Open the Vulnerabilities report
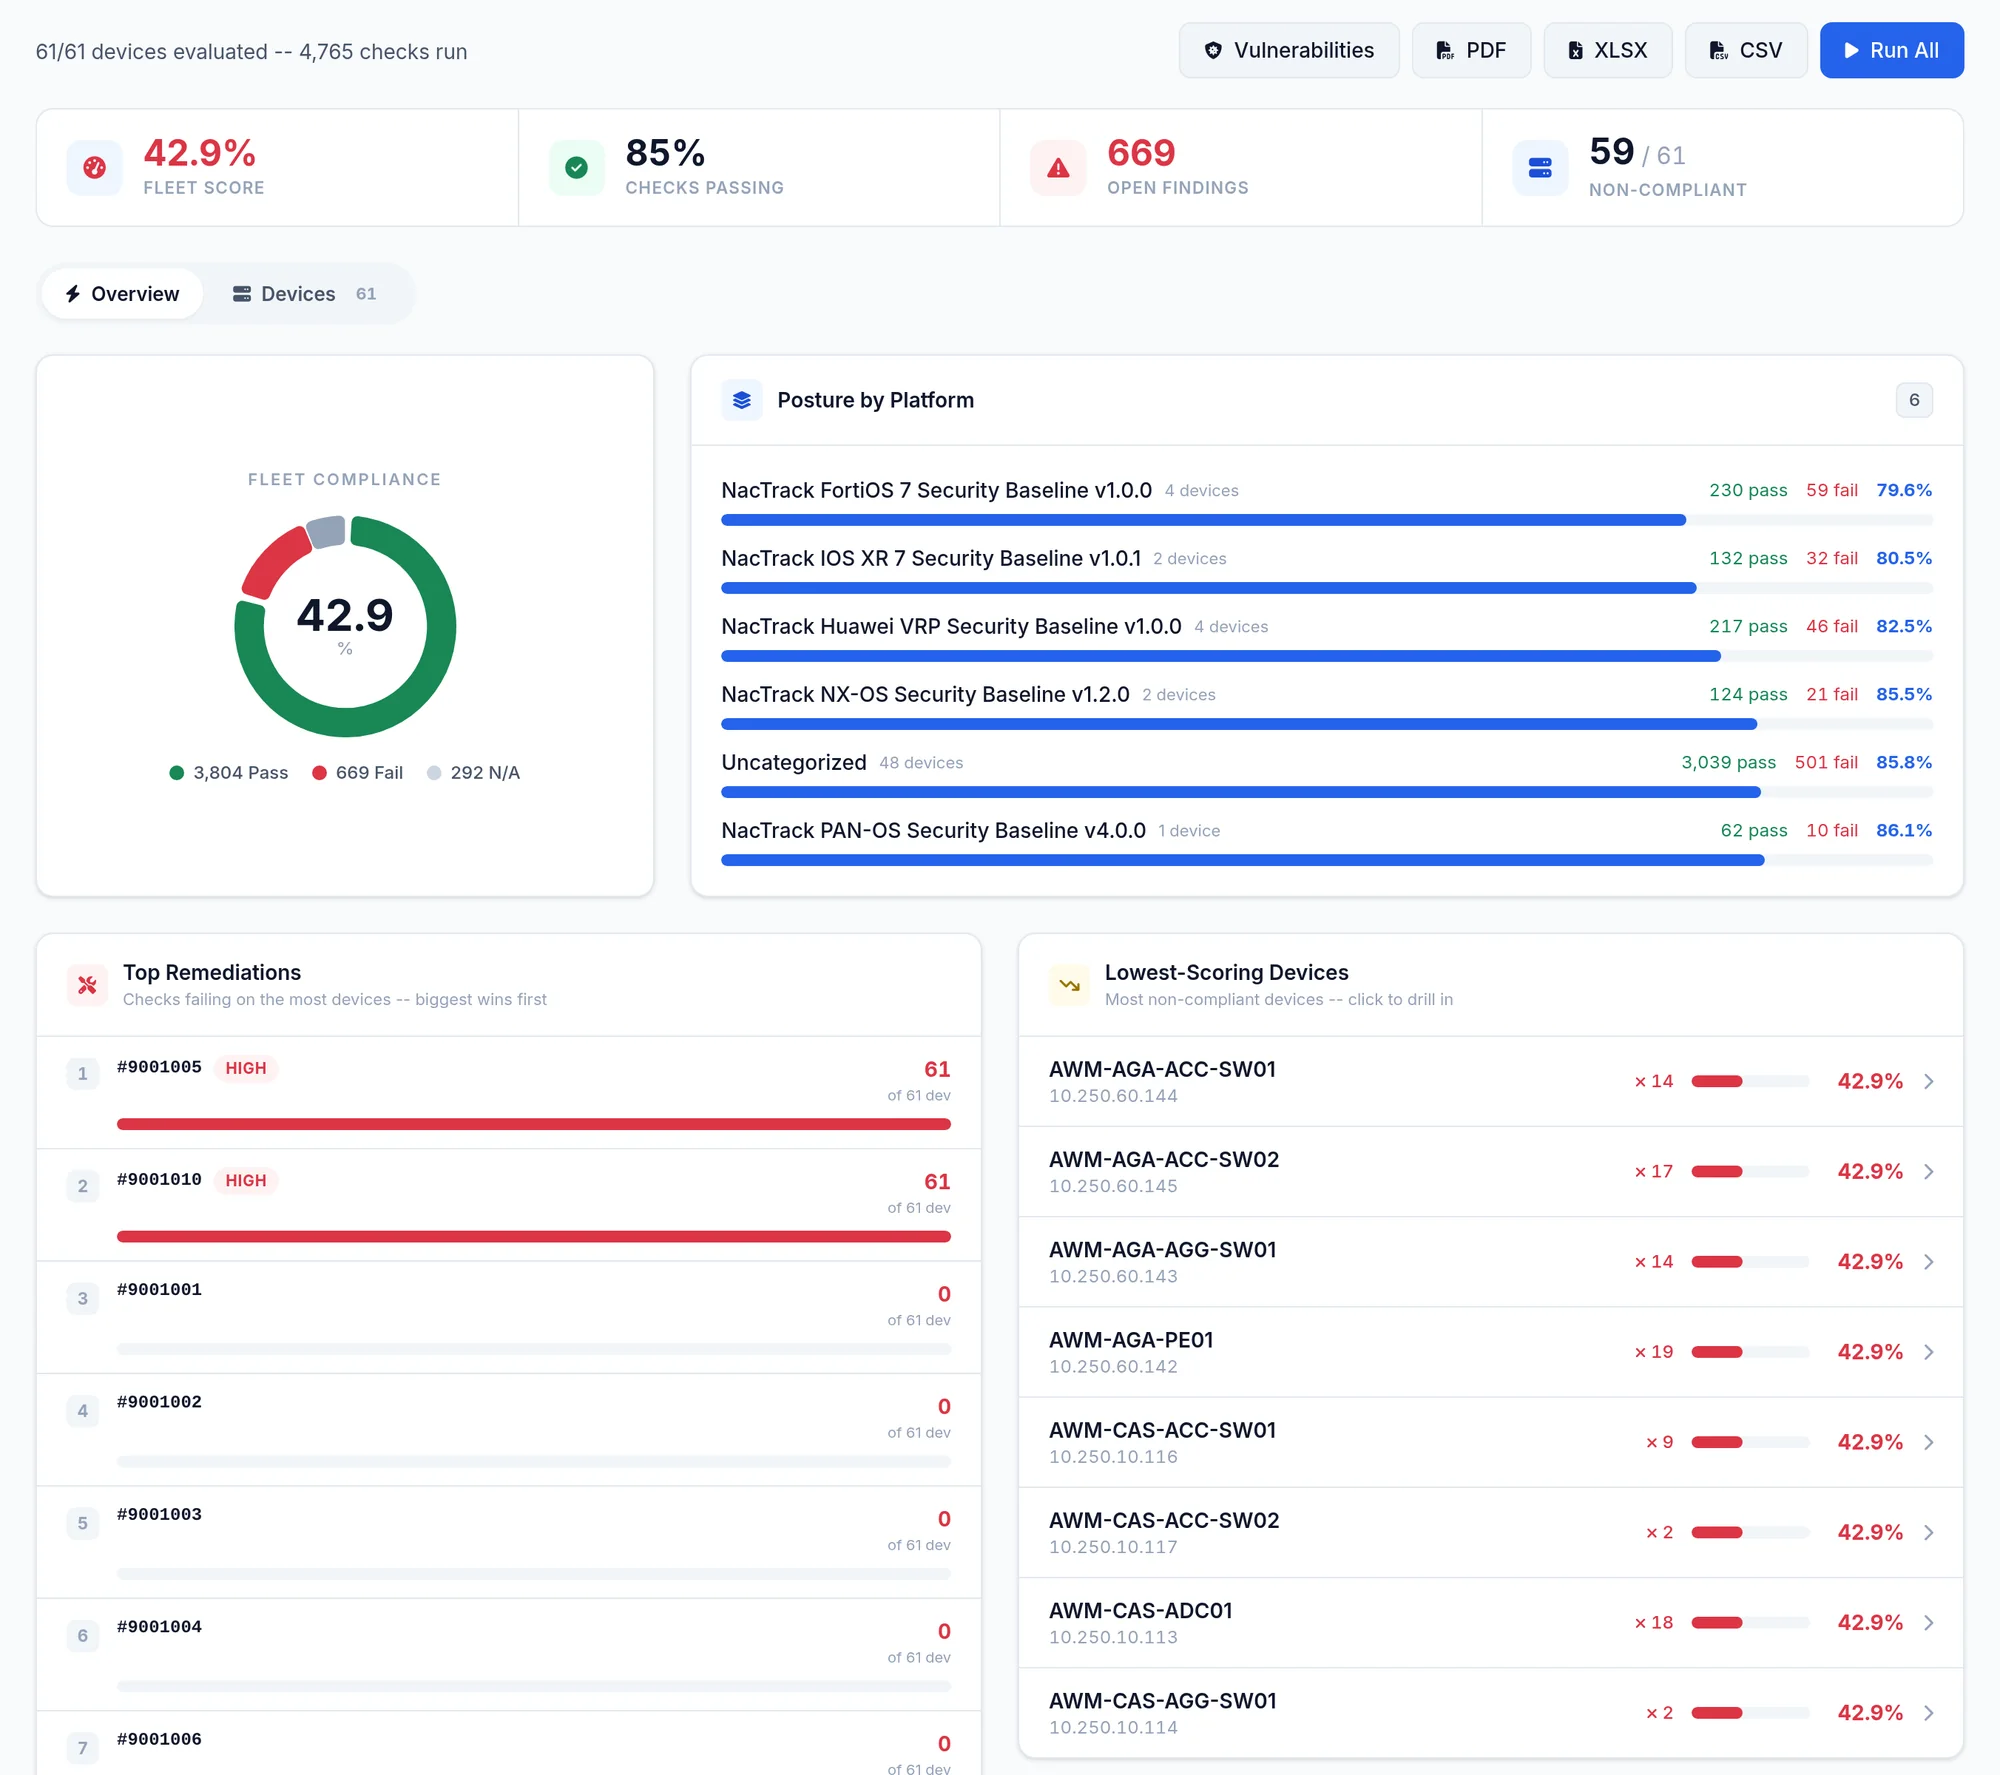The height and width of the screenshot is (1775, 2000). (x=1289, y=50)
